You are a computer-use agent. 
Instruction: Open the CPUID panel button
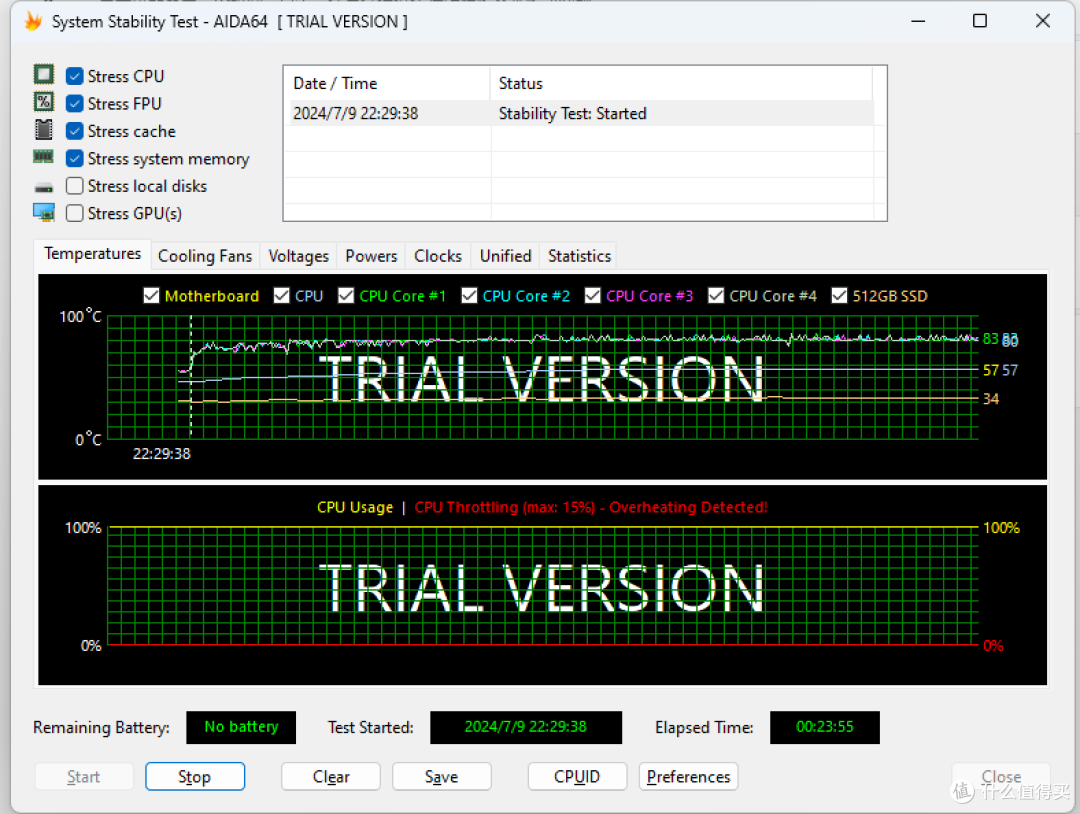(x=577, y=777)
